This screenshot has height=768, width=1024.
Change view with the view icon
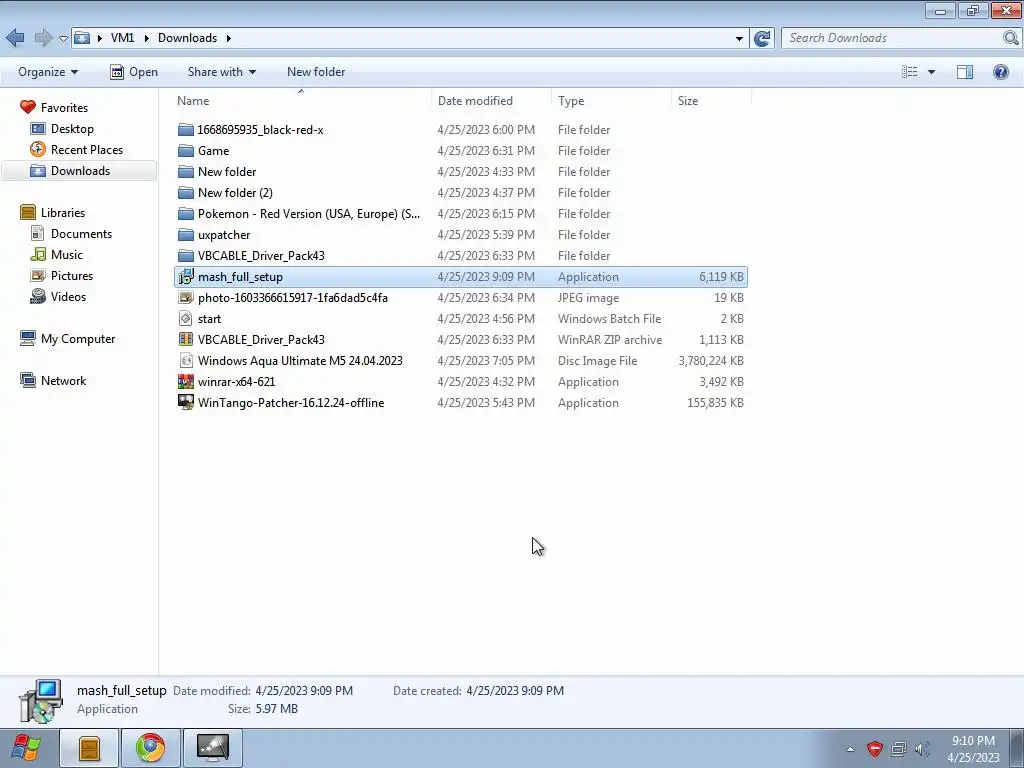[x=910, y=72]
